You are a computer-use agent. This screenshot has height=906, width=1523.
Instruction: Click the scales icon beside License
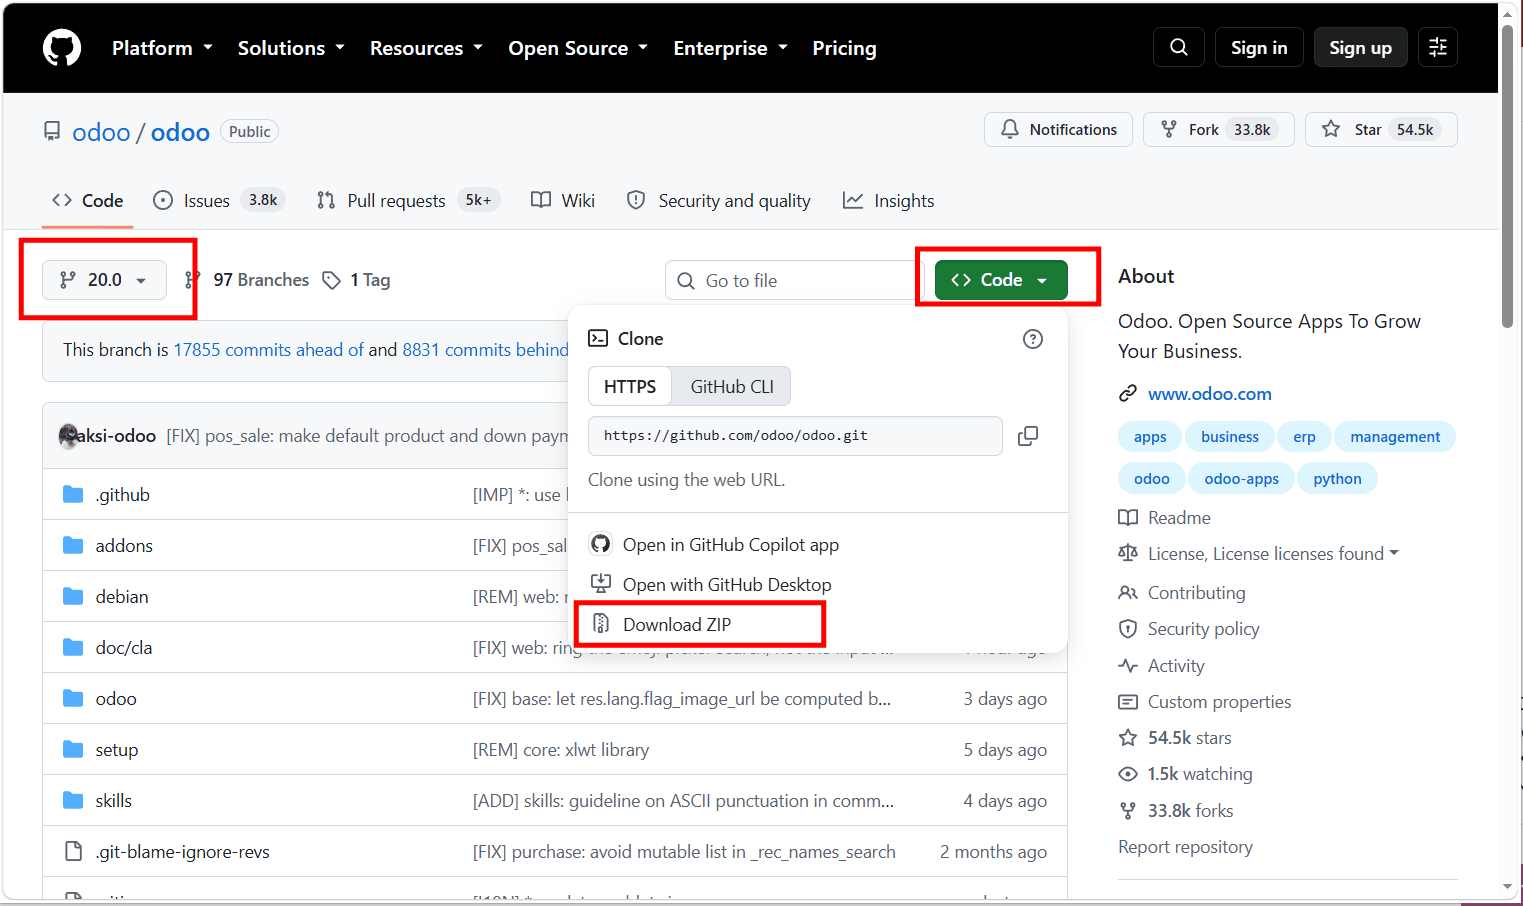coord(1128,553)
